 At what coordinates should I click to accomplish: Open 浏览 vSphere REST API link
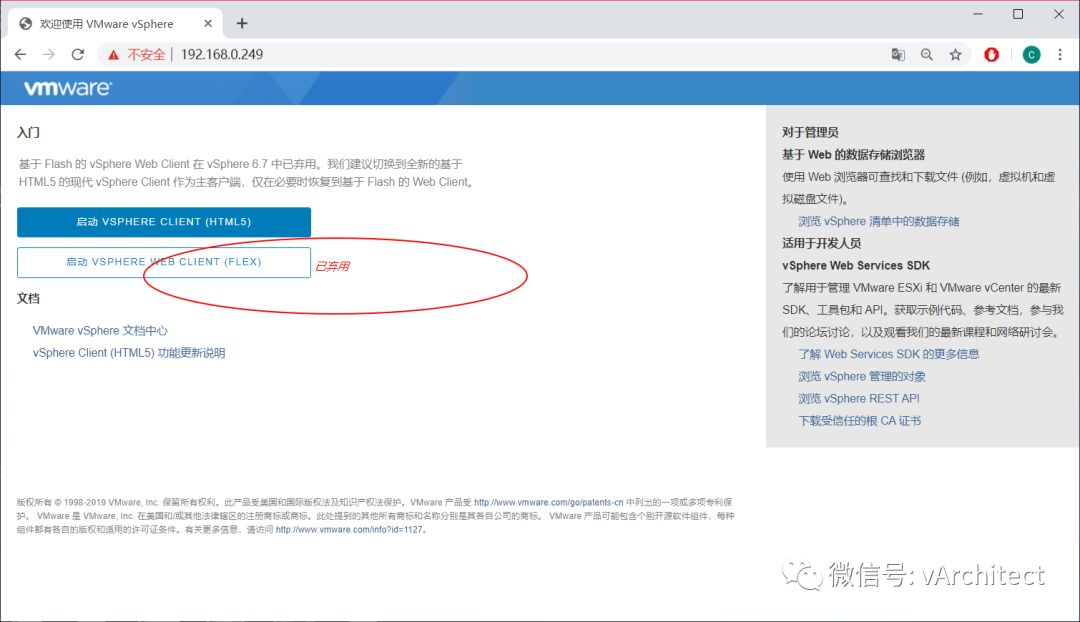[858, 398]
